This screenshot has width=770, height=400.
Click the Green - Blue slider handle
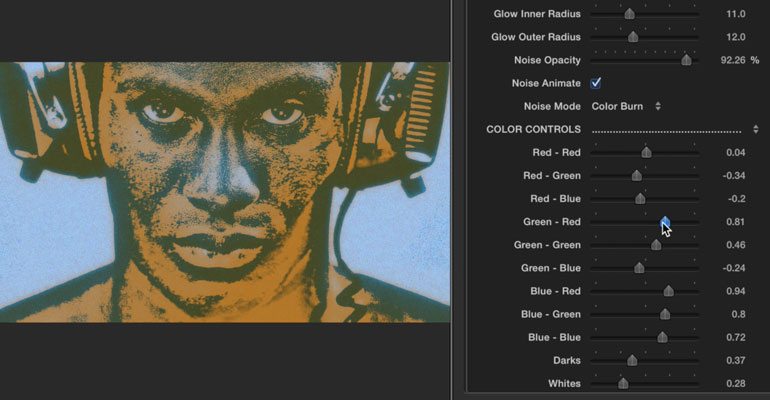639,268
